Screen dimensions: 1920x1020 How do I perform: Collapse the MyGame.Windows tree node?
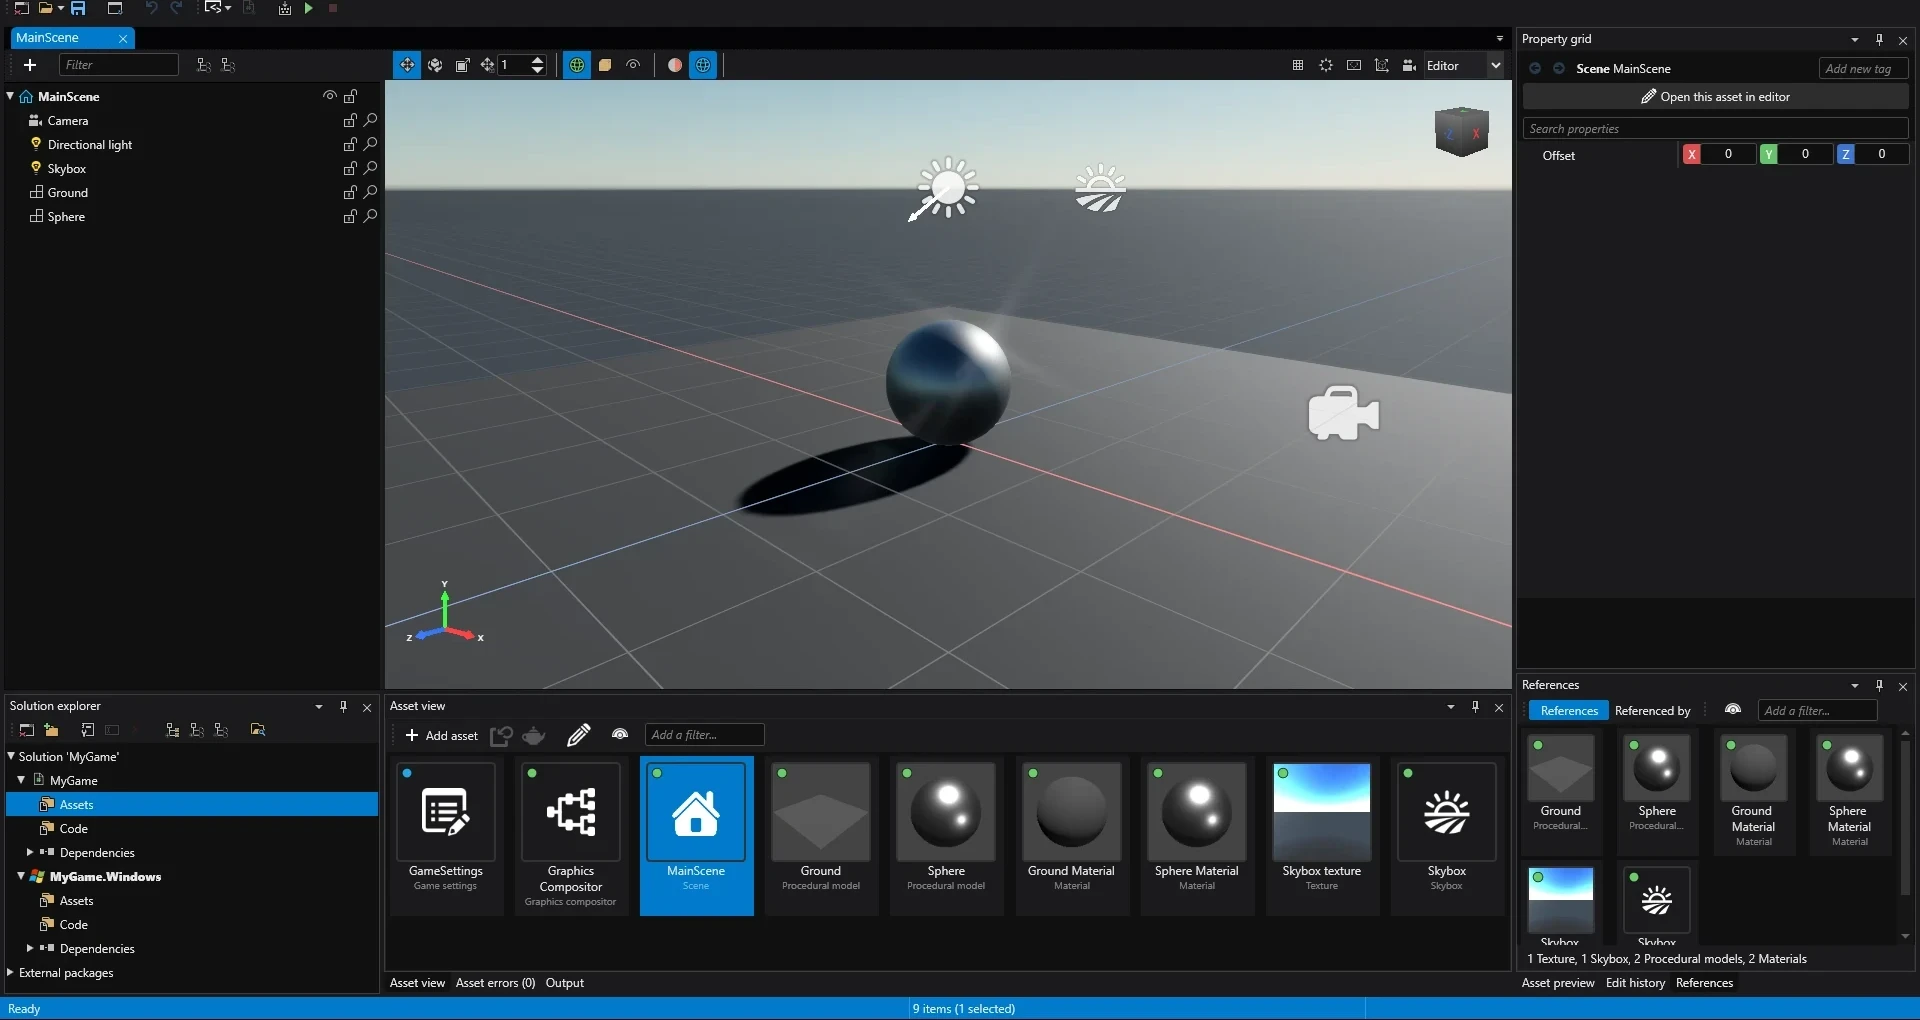tap(21, 876)
